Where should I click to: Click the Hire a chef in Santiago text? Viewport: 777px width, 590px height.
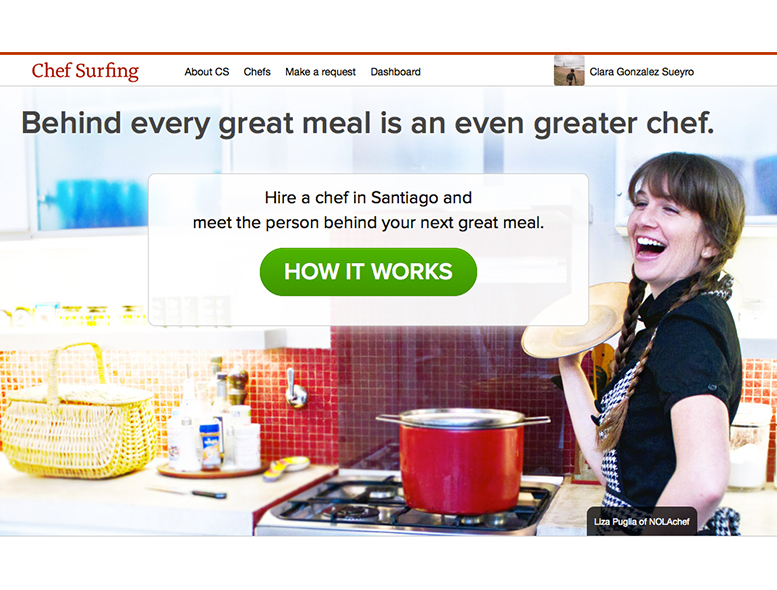[x=368, y=198]
